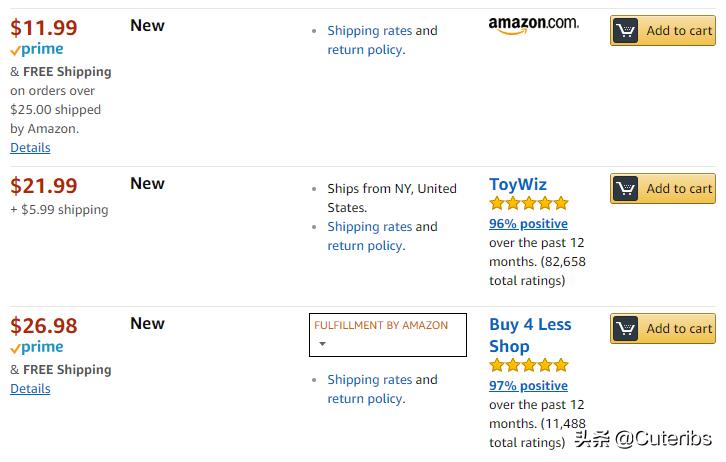Image resolution: width=726 pixels, height=462 pixels.
Task: Click the cart icon on the ToyWiz offer
Action: (627, 189)
